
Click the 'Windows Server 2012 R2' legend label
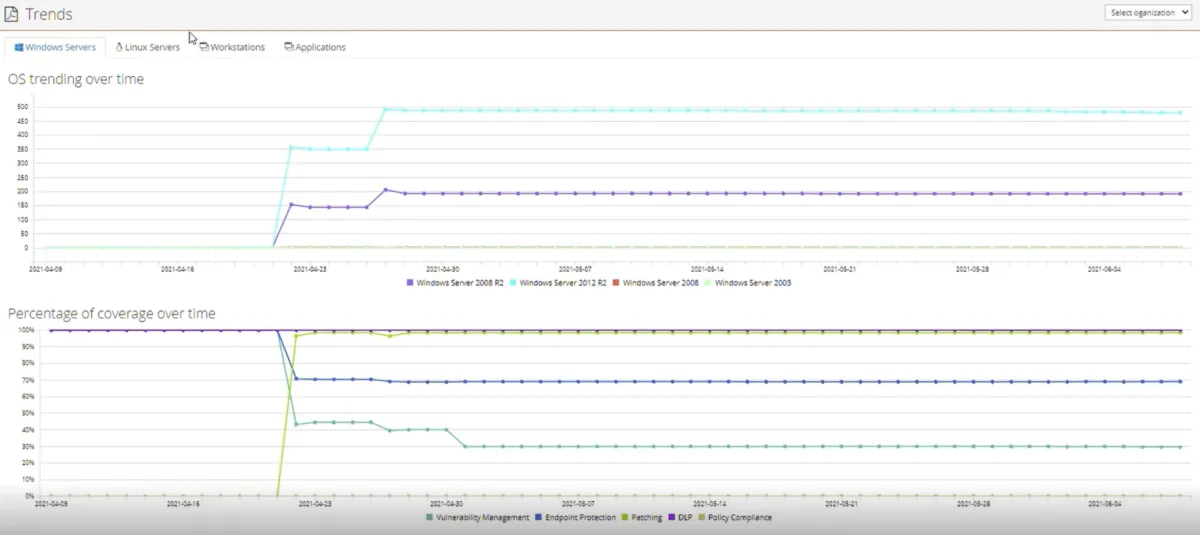click(563, 283)
